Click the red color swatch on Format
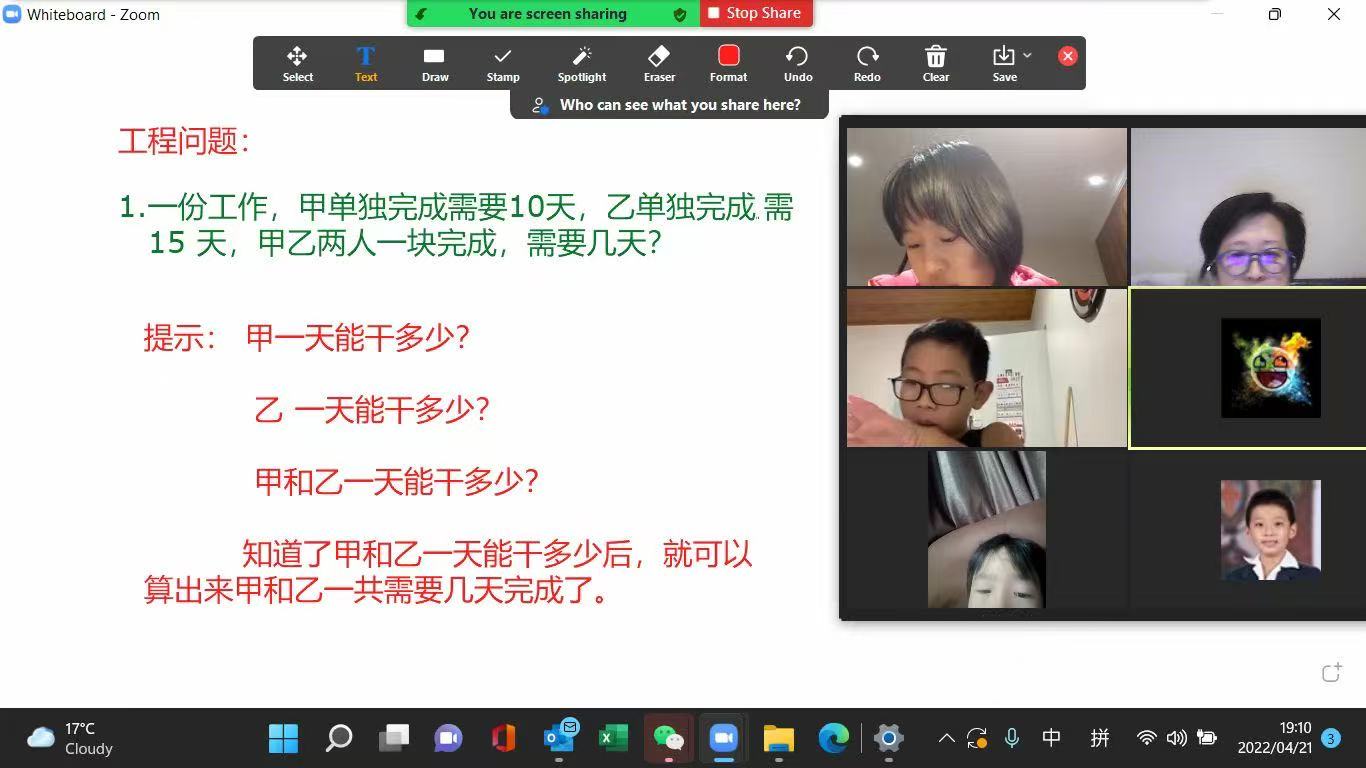 (x=727, y=56)
